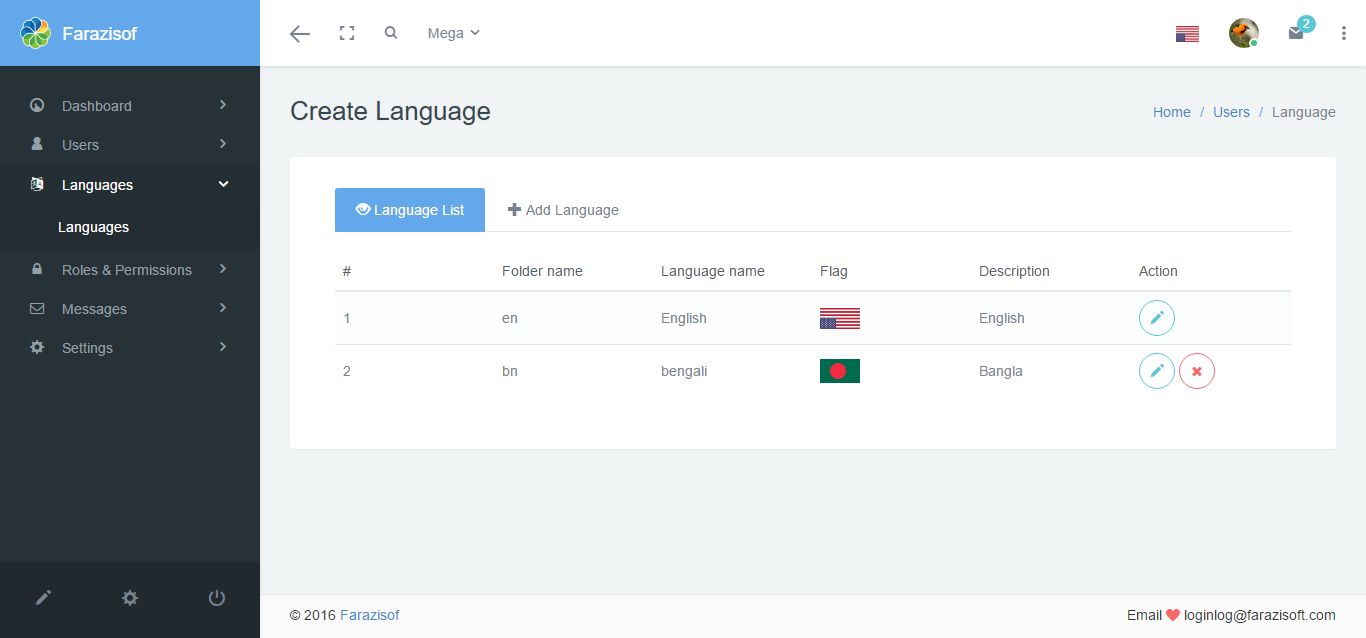Click the back arrow icon in top bar
The width and height of the screenshot is (1366, 638).
[x=299, y=34]
